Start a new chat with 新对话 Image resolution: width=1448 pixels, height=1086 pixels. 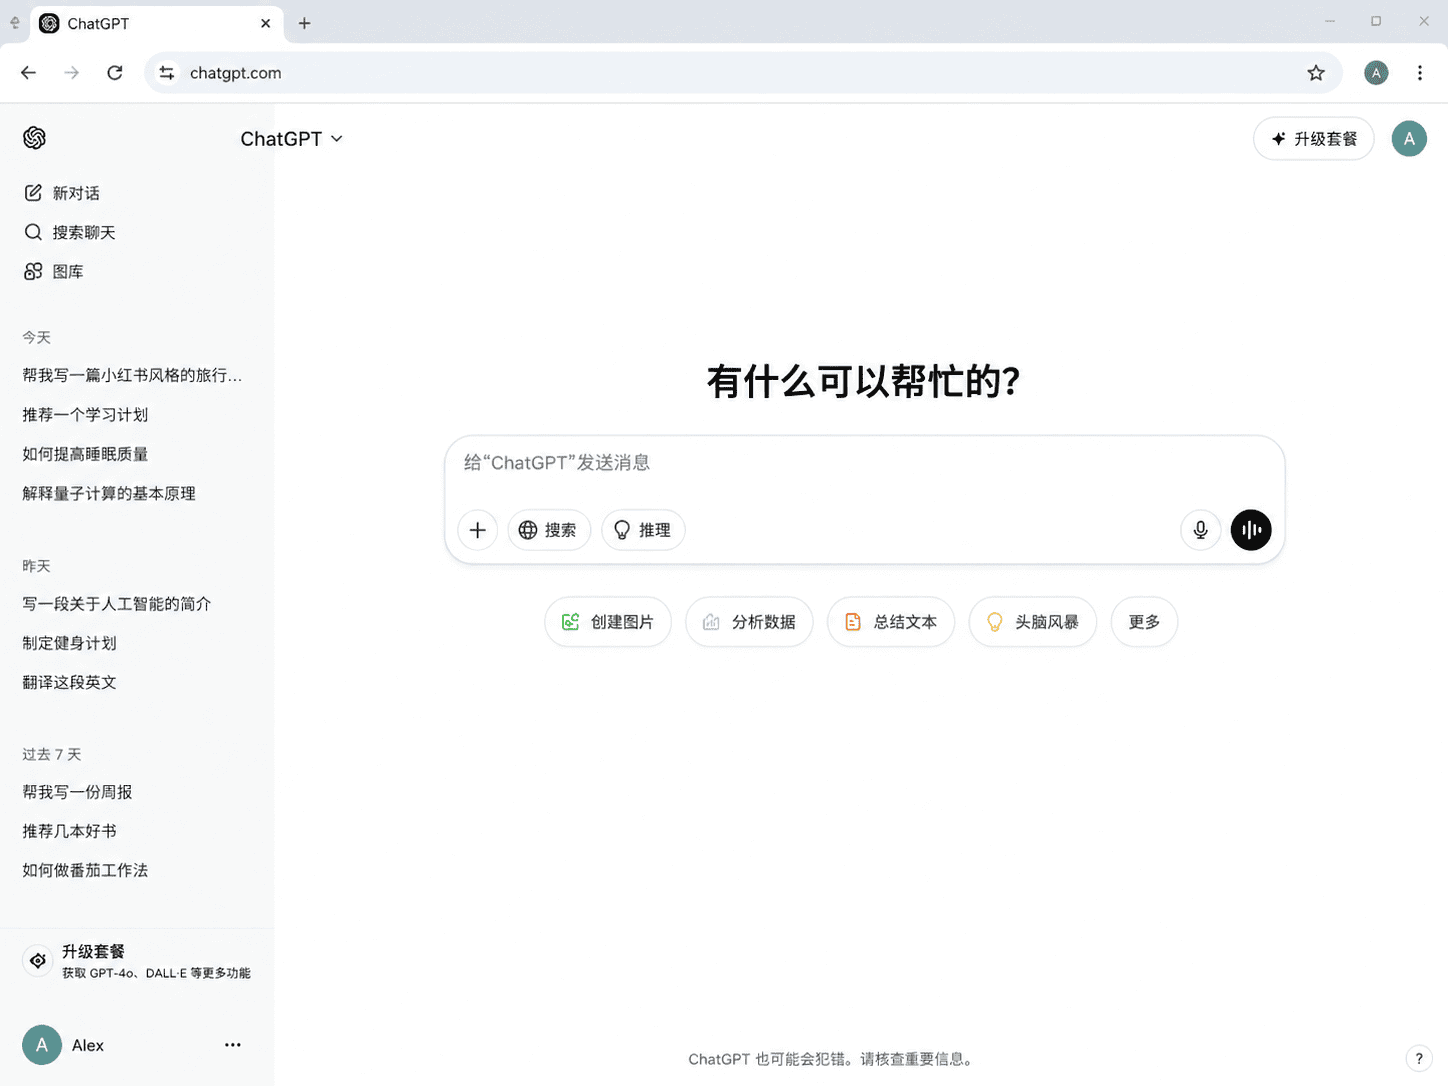(x=62, y=193)
